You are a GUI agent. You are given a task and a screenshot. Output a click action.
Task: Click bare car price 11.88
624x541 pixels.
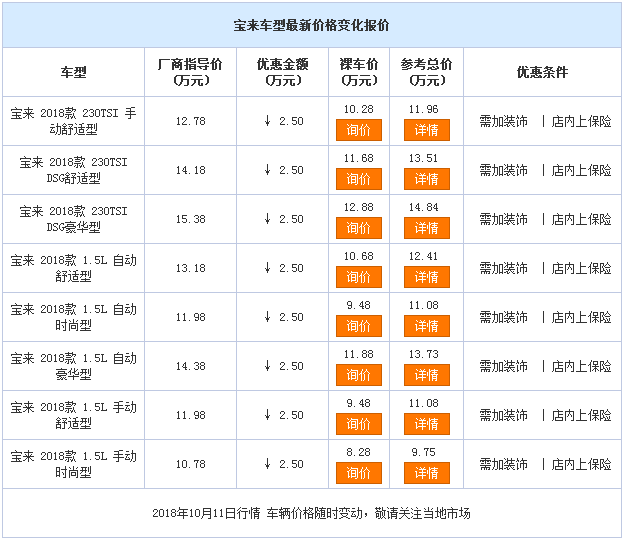[359, 354]
